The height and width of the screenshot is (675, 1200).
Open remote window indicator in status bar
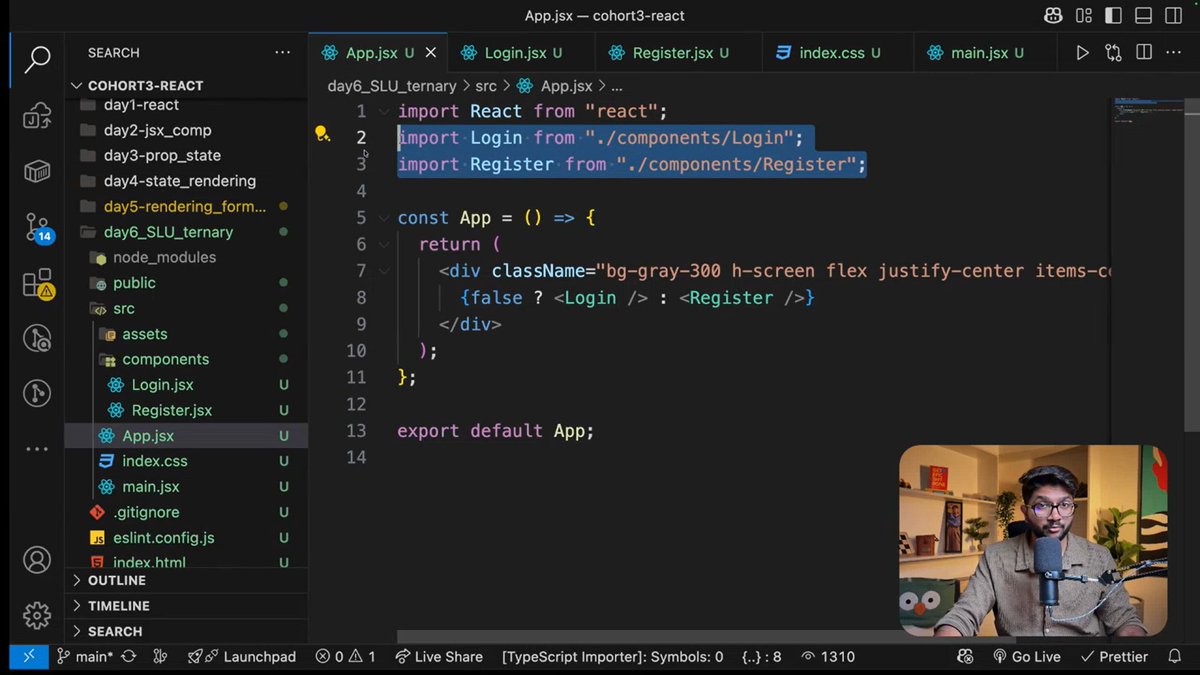pyautogui.click(x=28, y=657)
